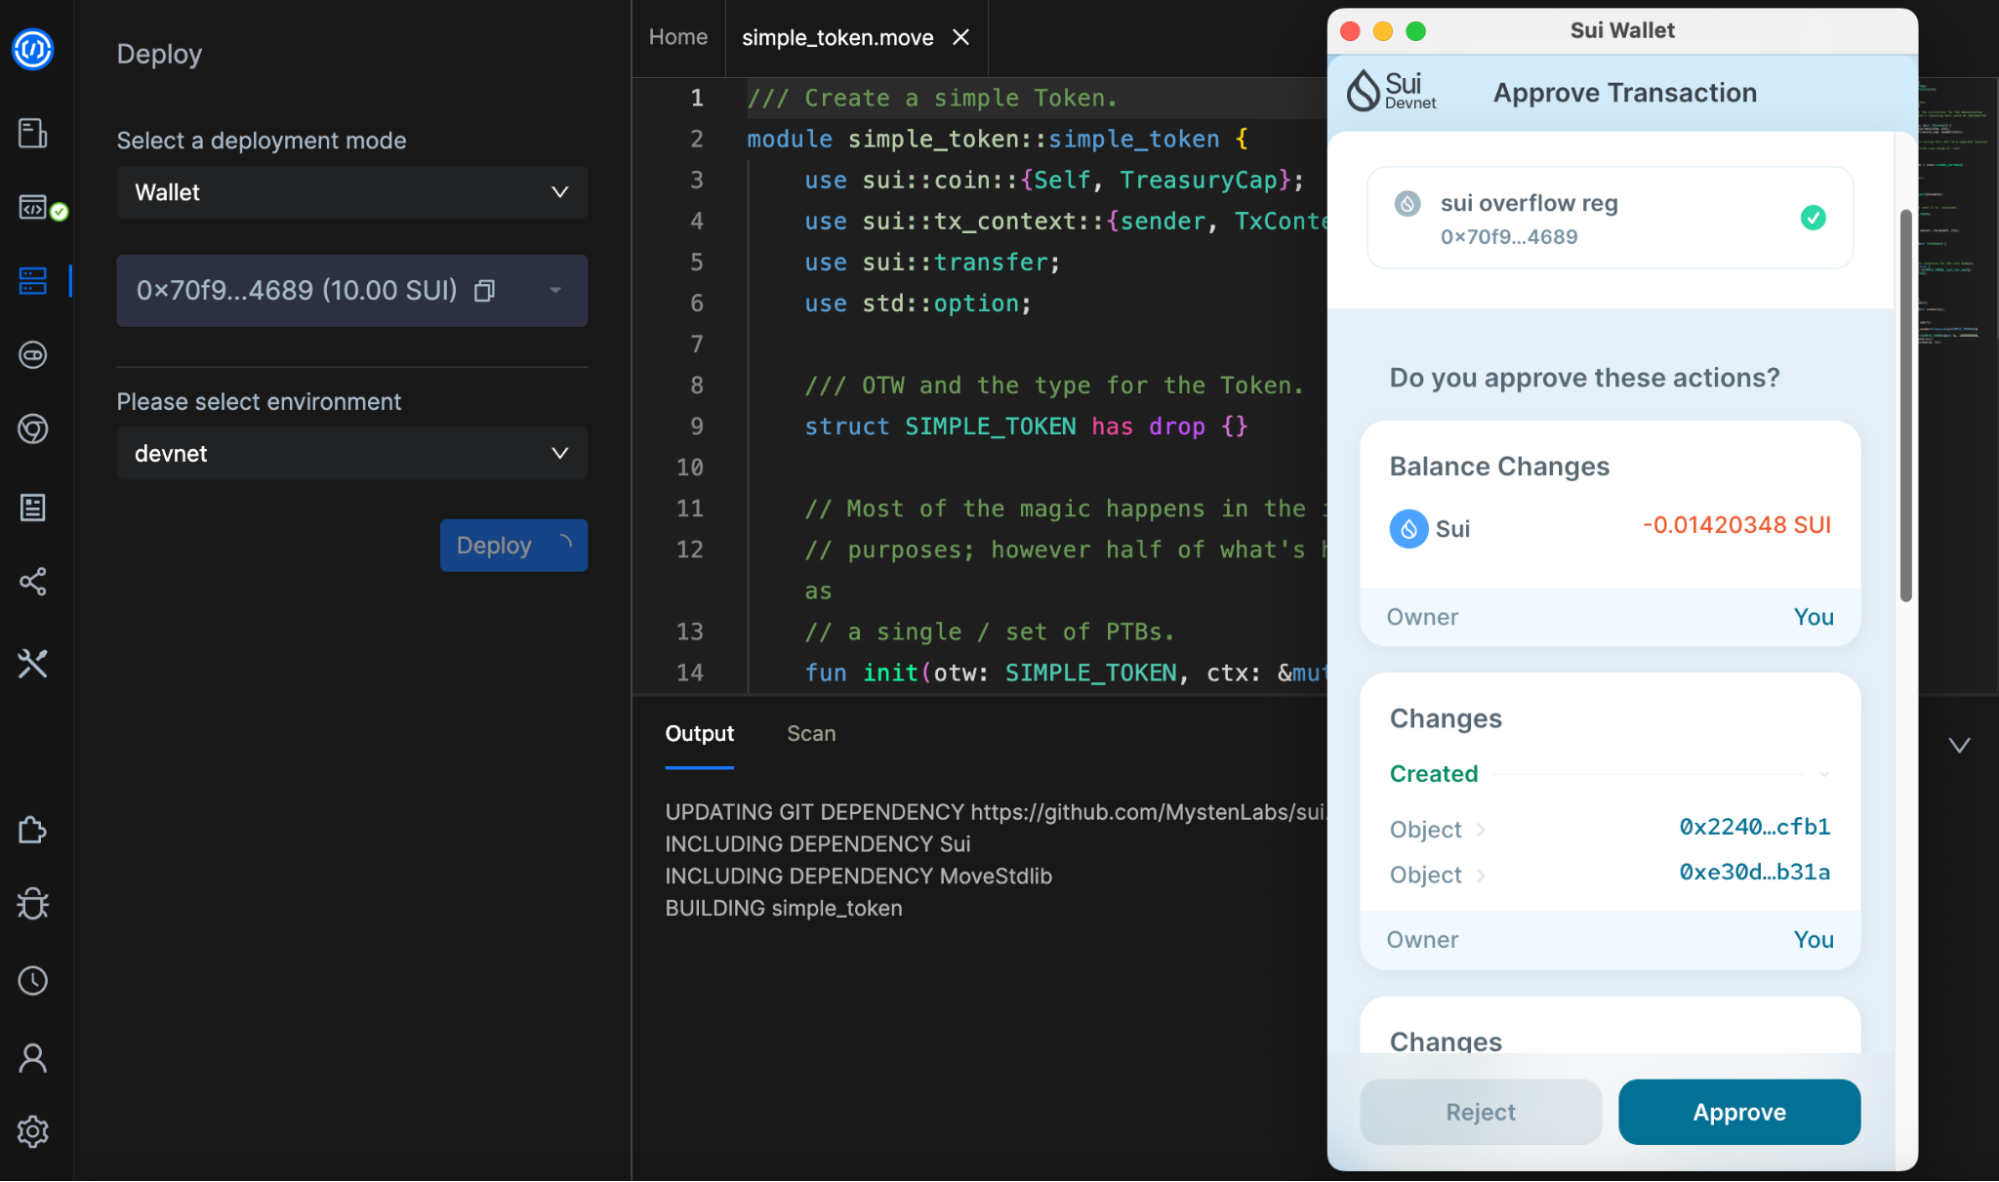Switch to the Home tab
This screenshot has height=1182, width=1999.
(678, 37)
